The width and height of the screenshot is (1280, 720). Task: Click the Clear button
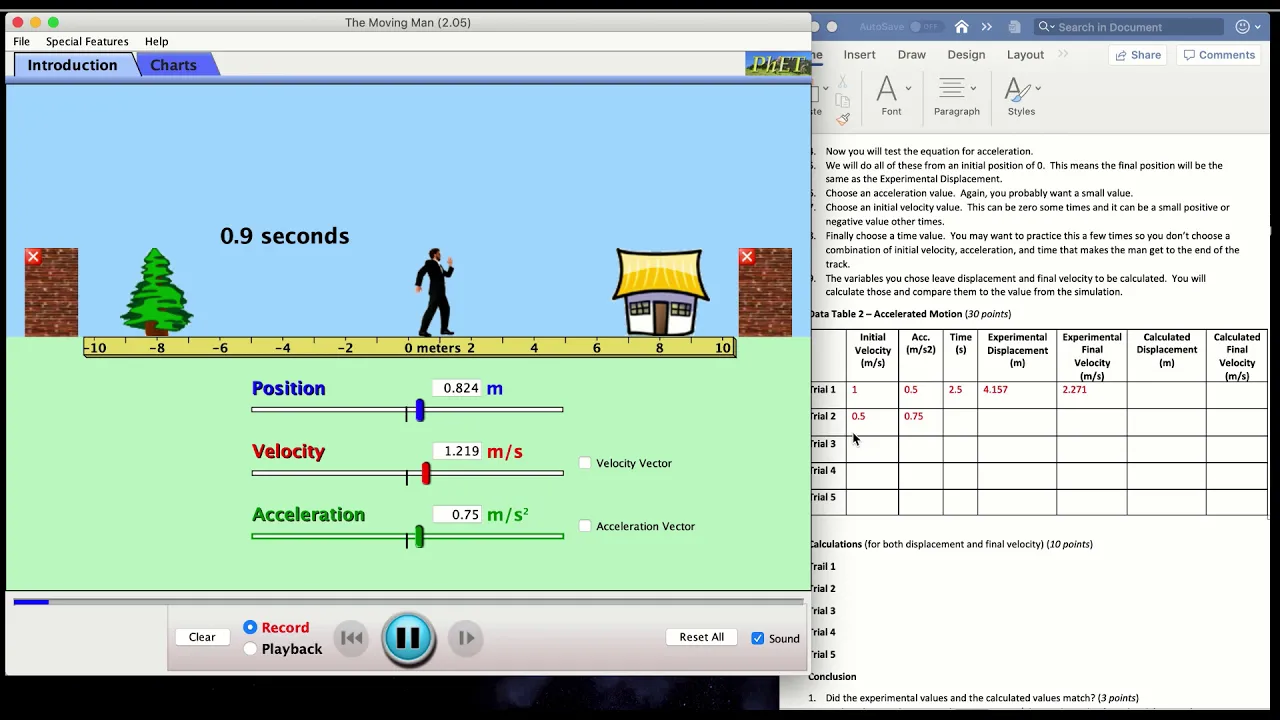pos(202,637)
